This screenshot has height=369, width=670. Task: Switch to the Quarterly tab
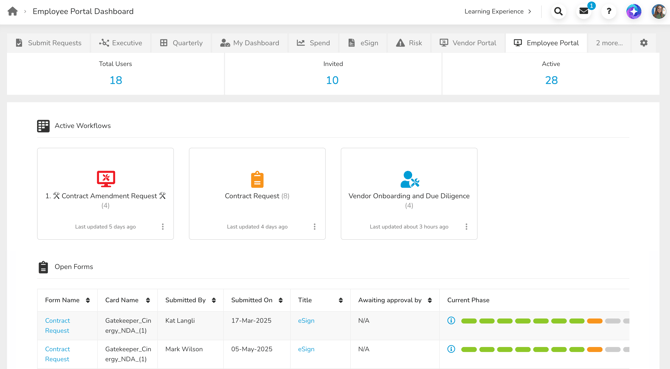coord(181,43)
